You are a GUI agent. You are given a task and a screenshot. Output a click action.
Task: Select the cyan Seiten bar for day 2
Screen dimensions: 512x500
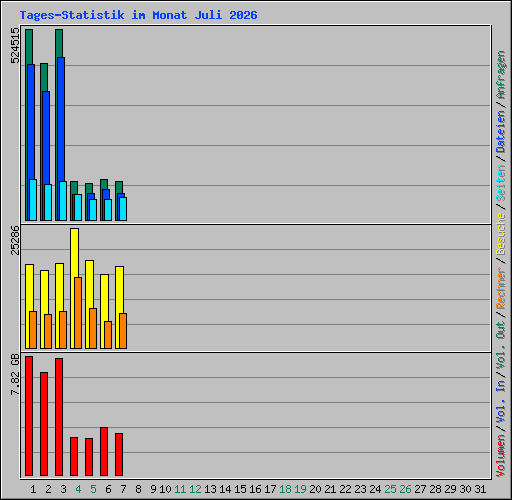point(48,202)
